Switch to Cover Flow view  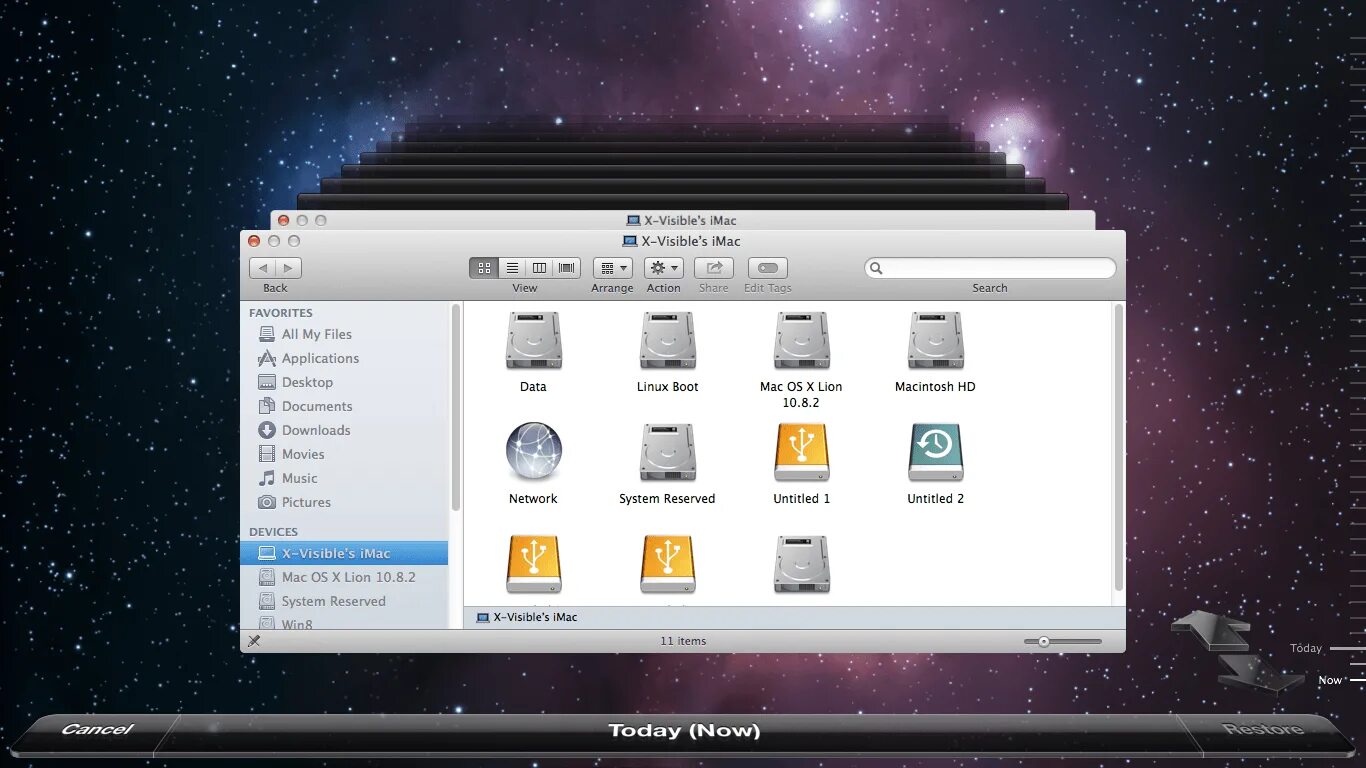[567, 268]
